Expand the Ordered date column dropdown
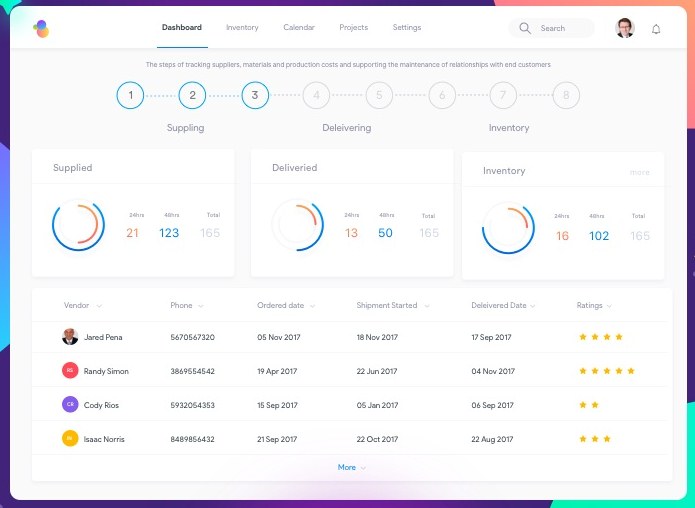Viewport: 695px width, 508px height. pyautogui.click(x=312, y=306)
